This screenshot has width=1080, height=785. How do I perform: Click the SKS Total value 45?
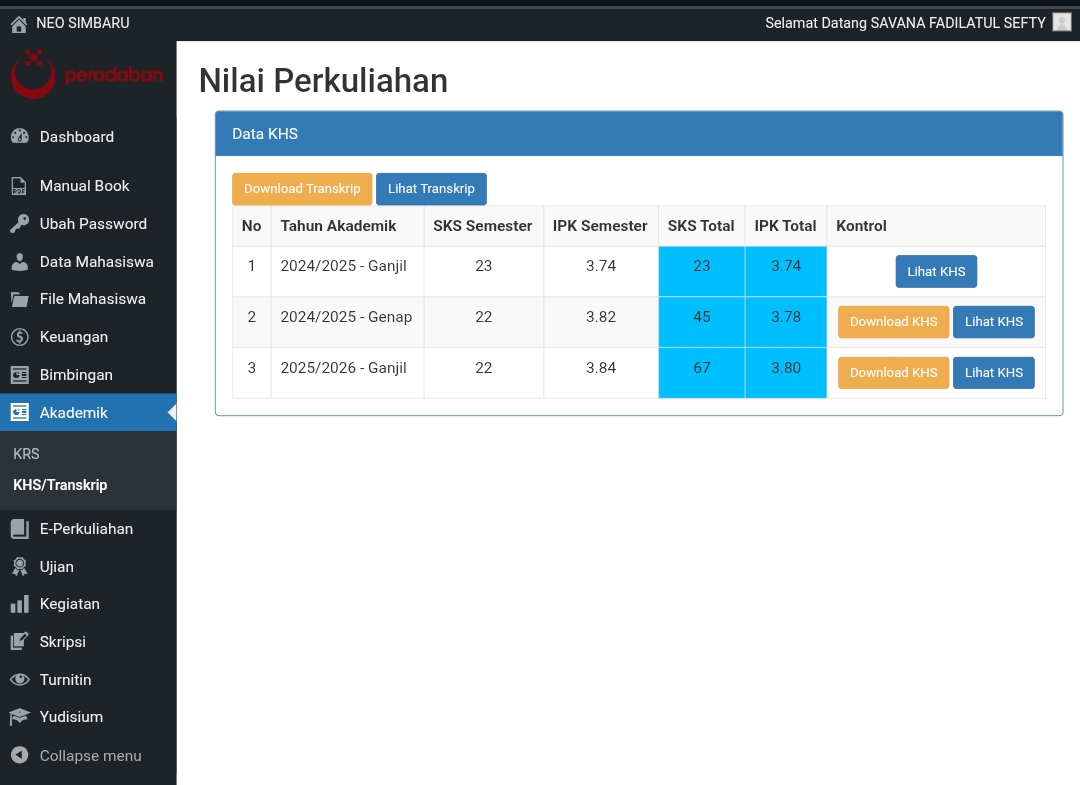coord(701,317)
